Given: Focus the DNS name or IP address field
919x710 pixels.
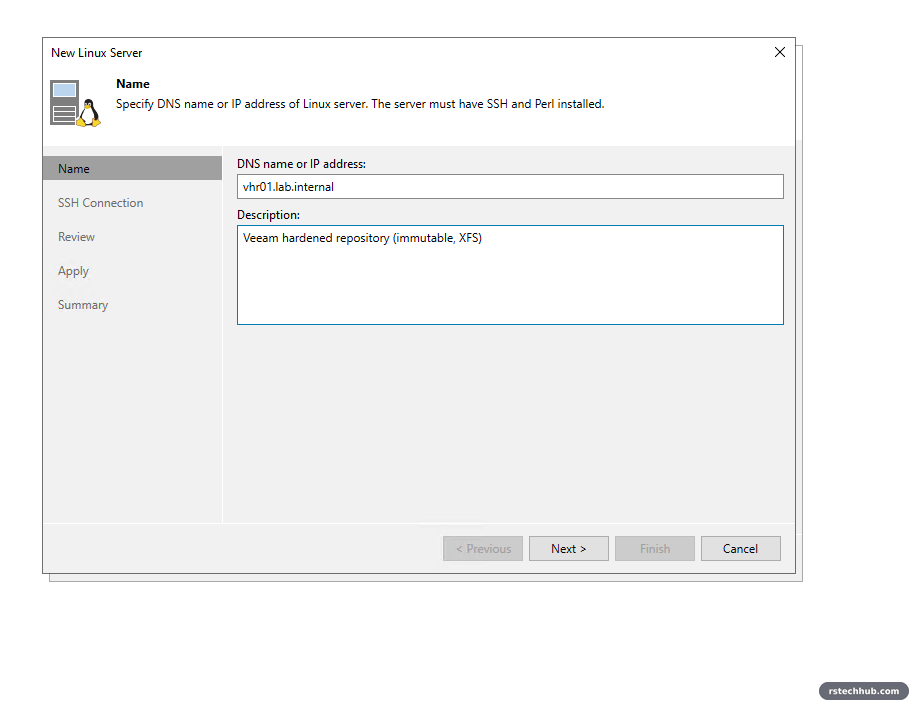Looking at the screenshot, I should coord(510,186).
